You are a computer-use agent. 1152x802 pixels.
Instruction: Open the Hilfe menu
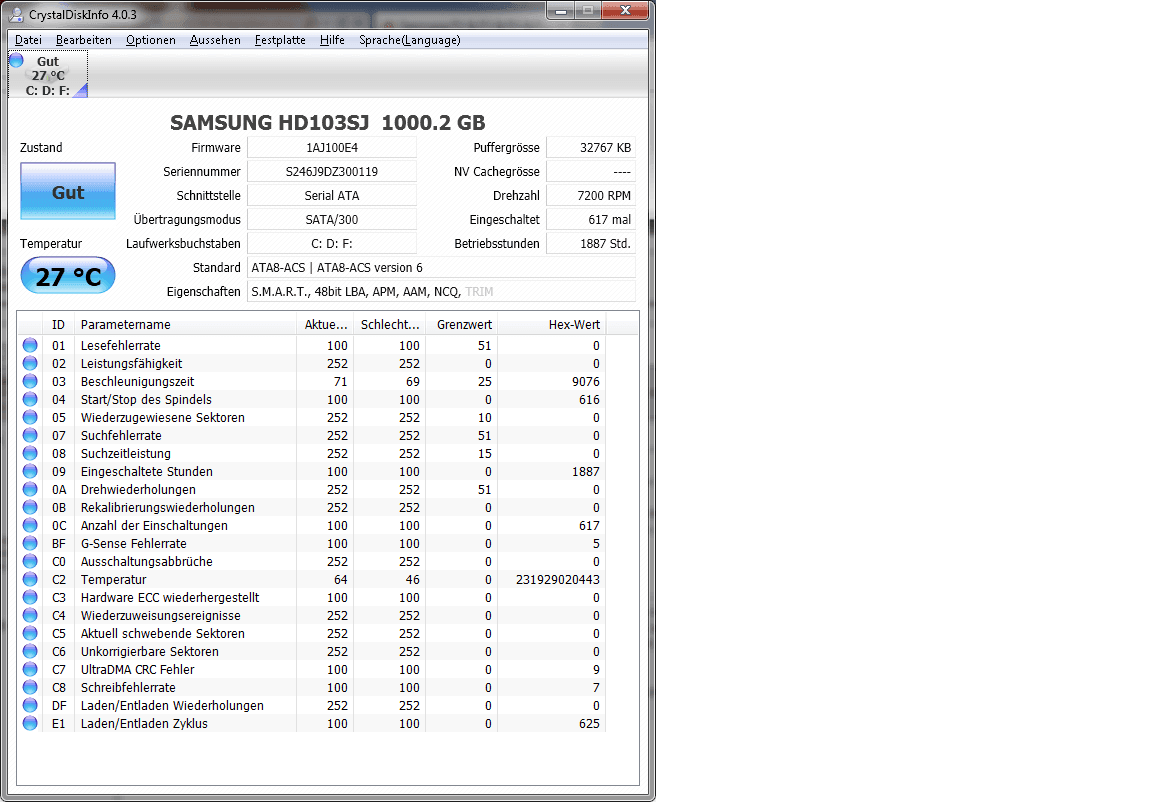click(x=332, y=40)
